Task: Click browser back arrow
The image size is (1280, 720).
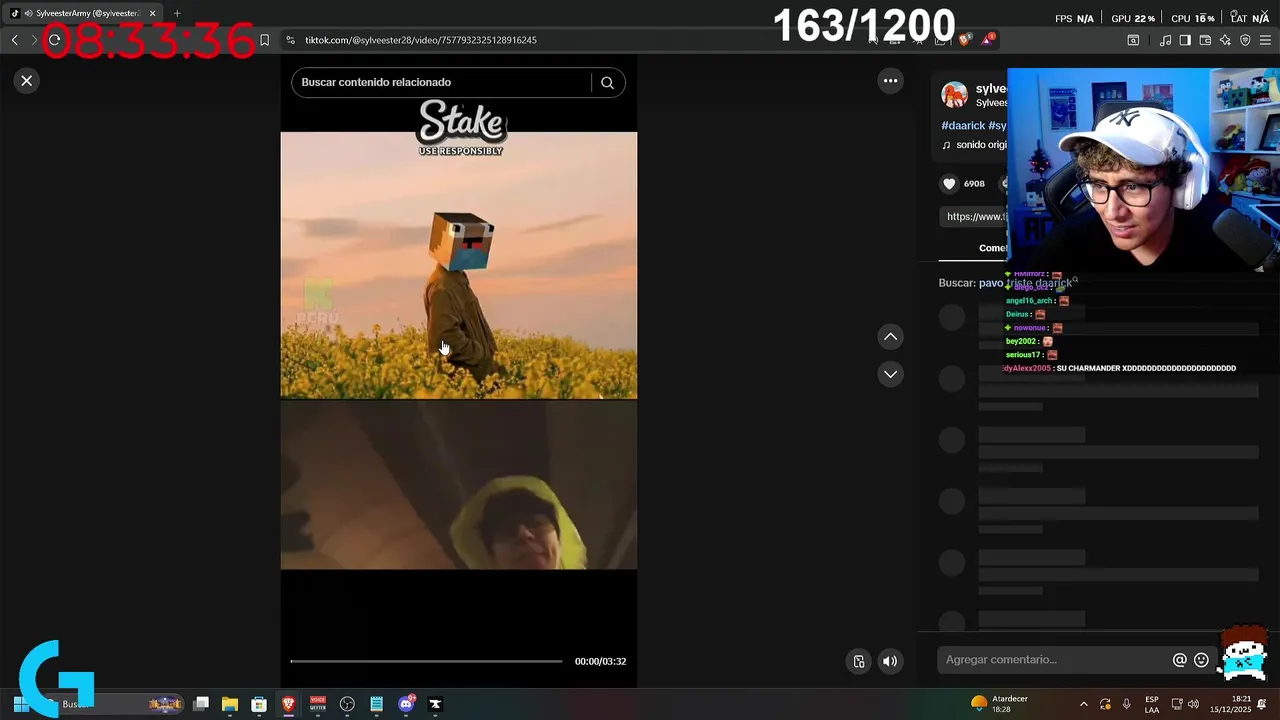Action: click(14, 40)
